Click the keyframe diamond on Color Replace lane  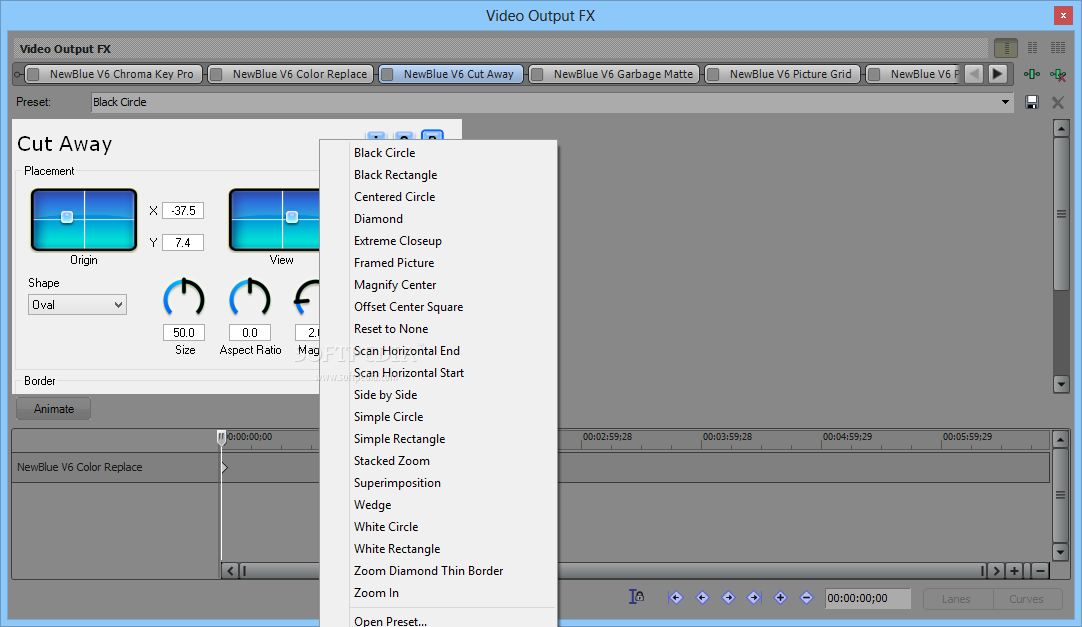[x=224, y=468]
